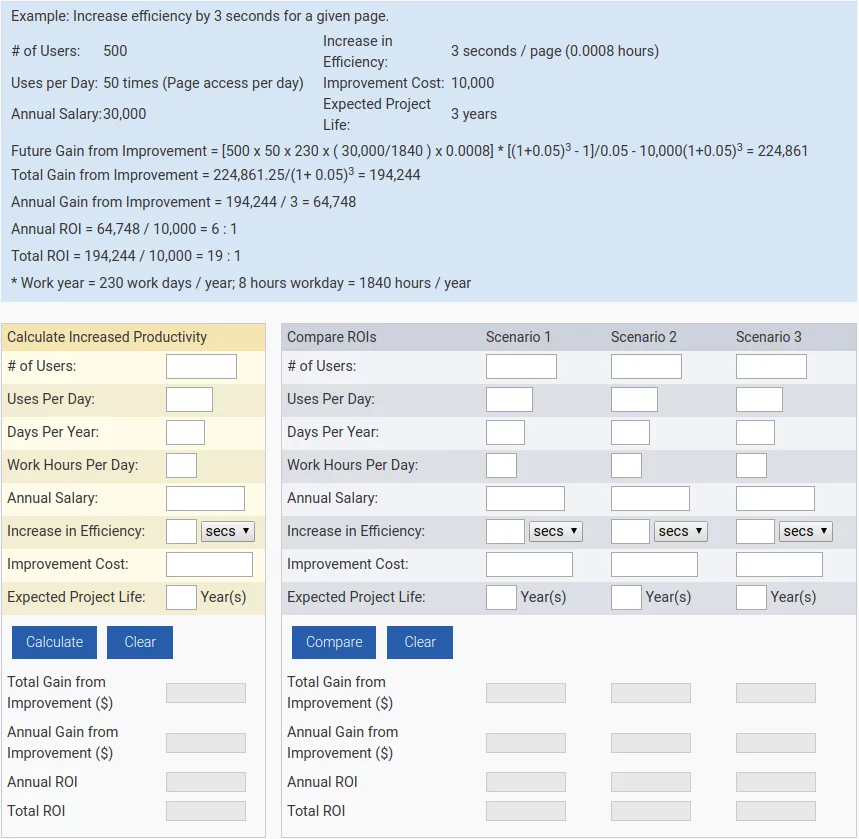Viewport: 859px width, 839px height.
Task: Focus Annual Salary field in productivity calculator
Action: click(x=205, y=499)
